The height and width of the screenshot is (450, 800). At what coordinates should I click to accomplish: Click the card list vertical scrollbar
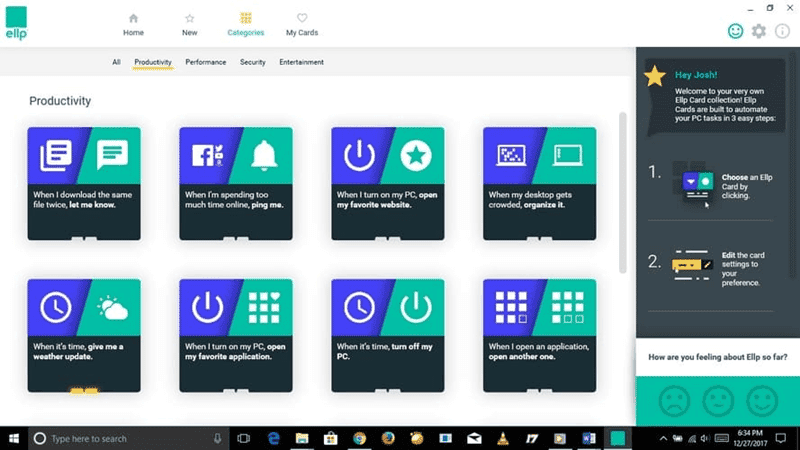[622, 193]
